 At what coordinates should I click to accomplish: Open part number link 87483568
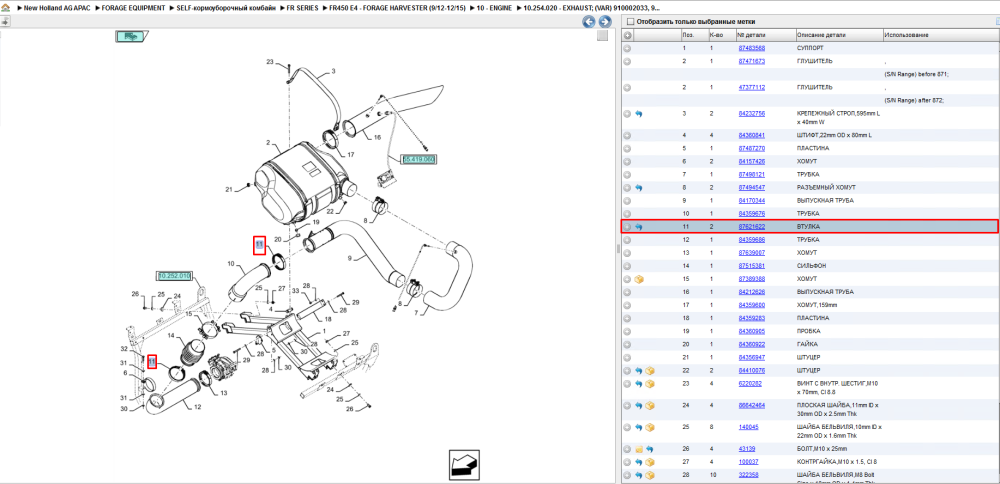tap(751, 48)
